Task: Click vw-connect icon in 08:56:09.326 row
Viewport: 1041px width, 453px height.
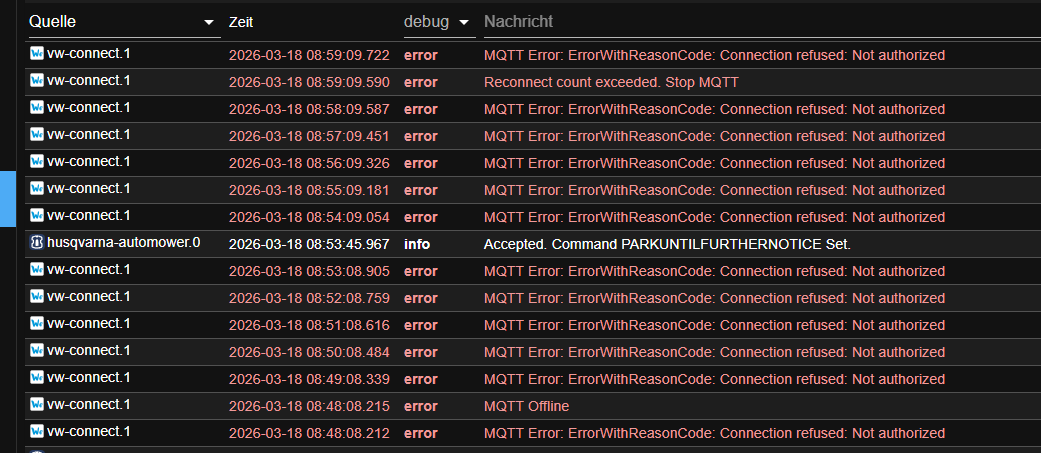Action: coord(37,161)
